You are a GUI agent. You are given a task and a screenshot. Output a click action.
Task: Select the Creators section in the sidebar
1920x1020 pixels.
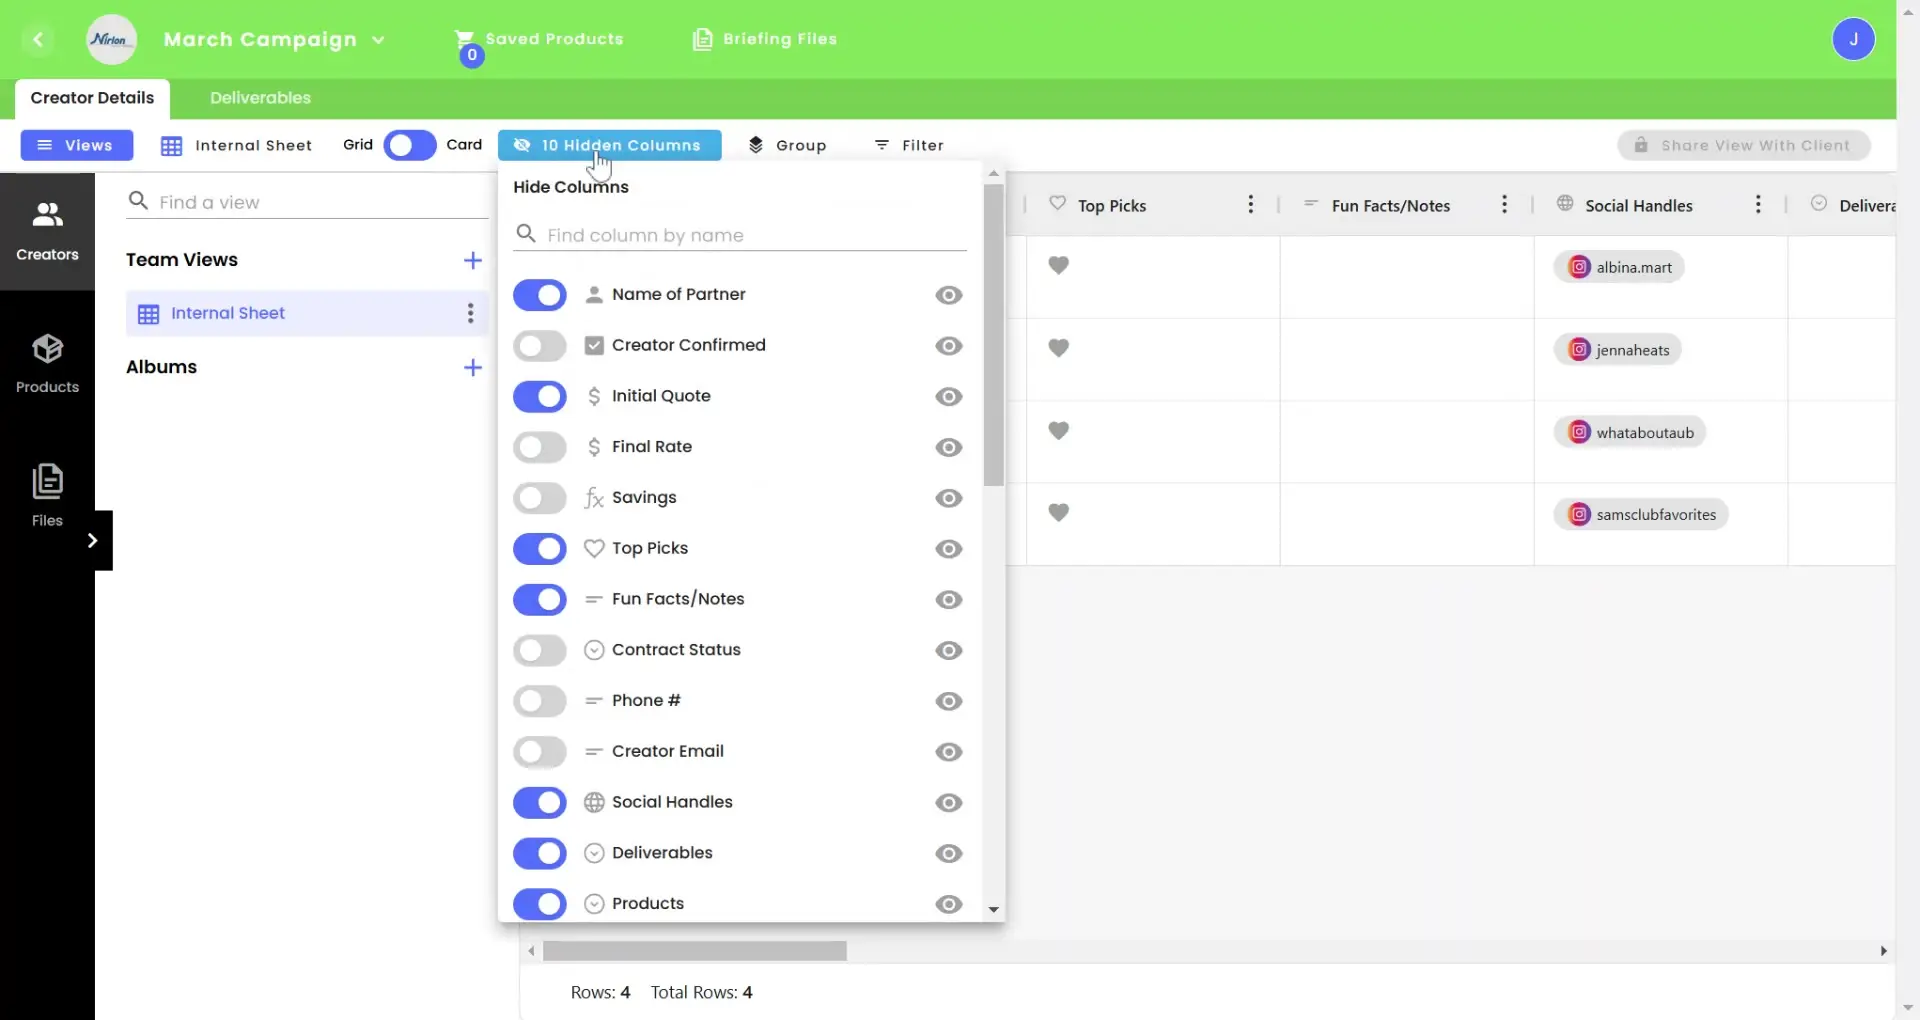click(46, 230)
